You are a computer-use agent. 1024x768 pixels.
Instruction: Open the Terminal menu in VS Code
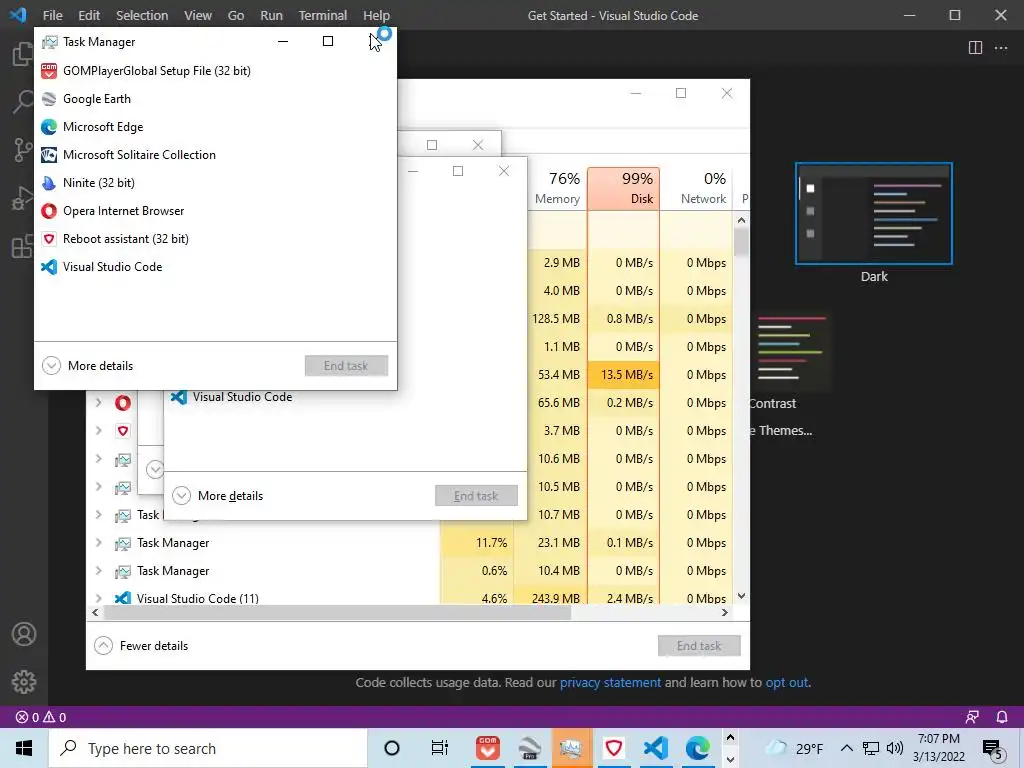tap(323, 15)
